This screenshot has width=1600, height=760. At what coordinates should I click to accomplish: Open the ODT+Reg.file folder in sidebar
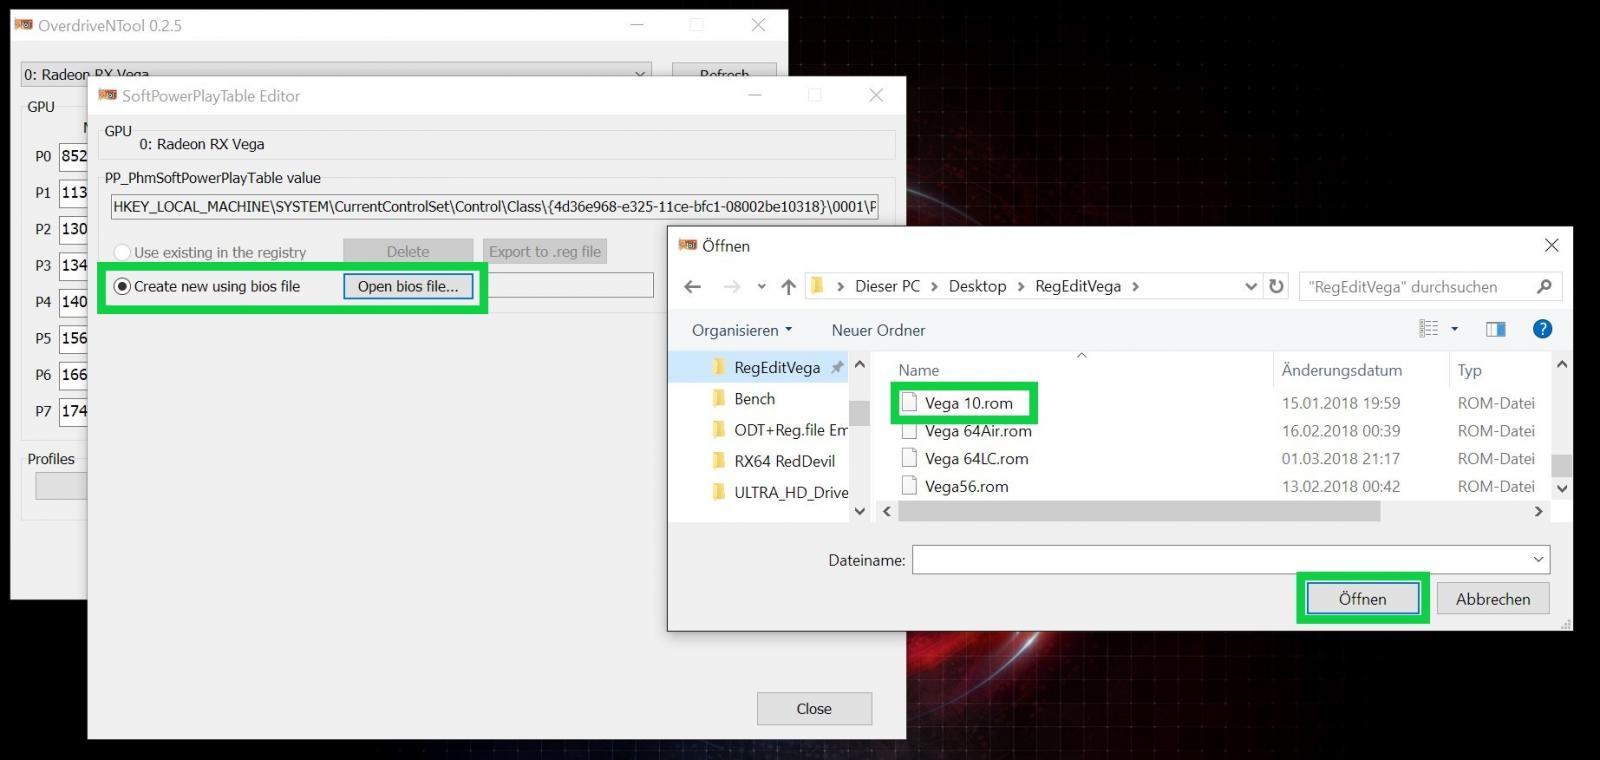click(x=790, y=430)
